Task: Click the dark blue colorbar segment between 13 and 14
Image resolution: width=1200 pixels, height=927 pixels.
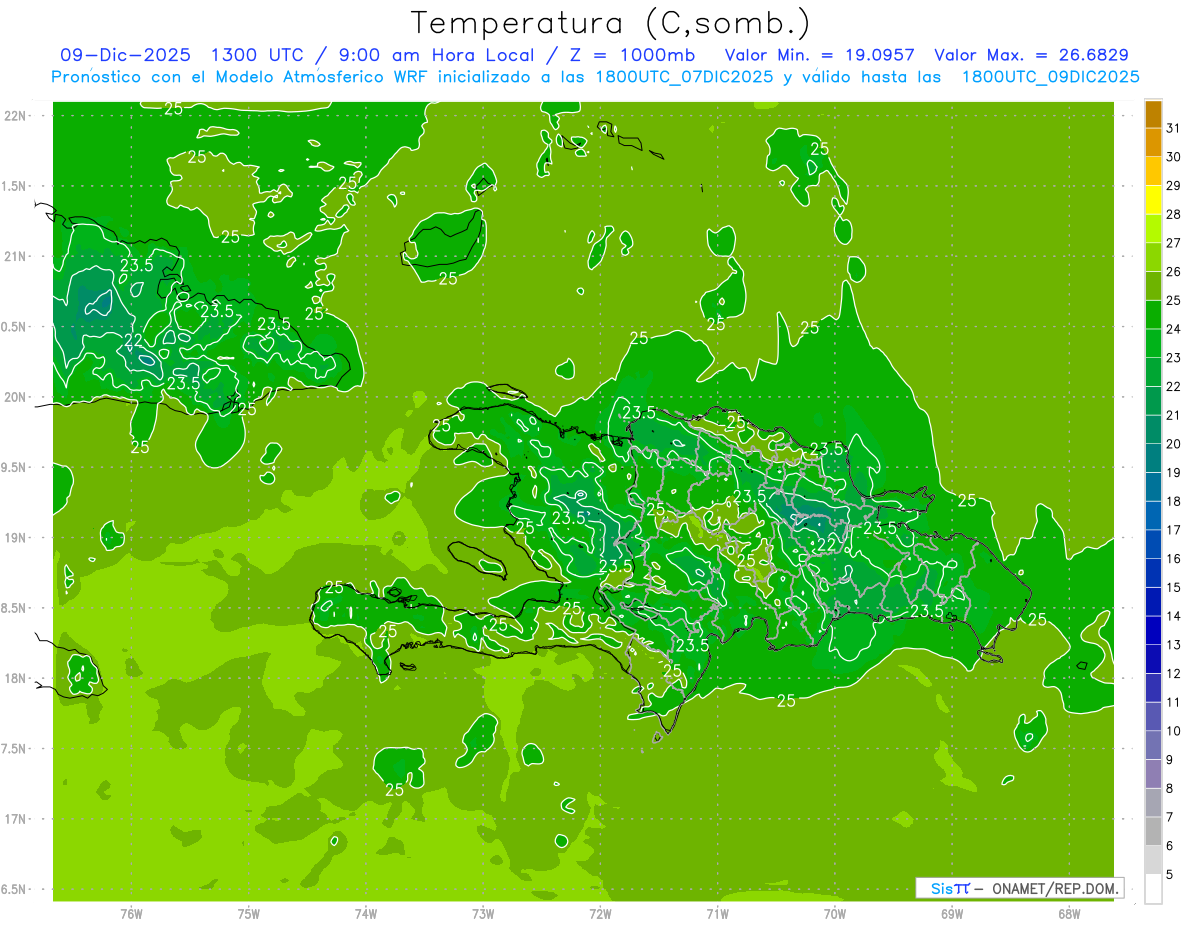Action: pos(1153,630)
